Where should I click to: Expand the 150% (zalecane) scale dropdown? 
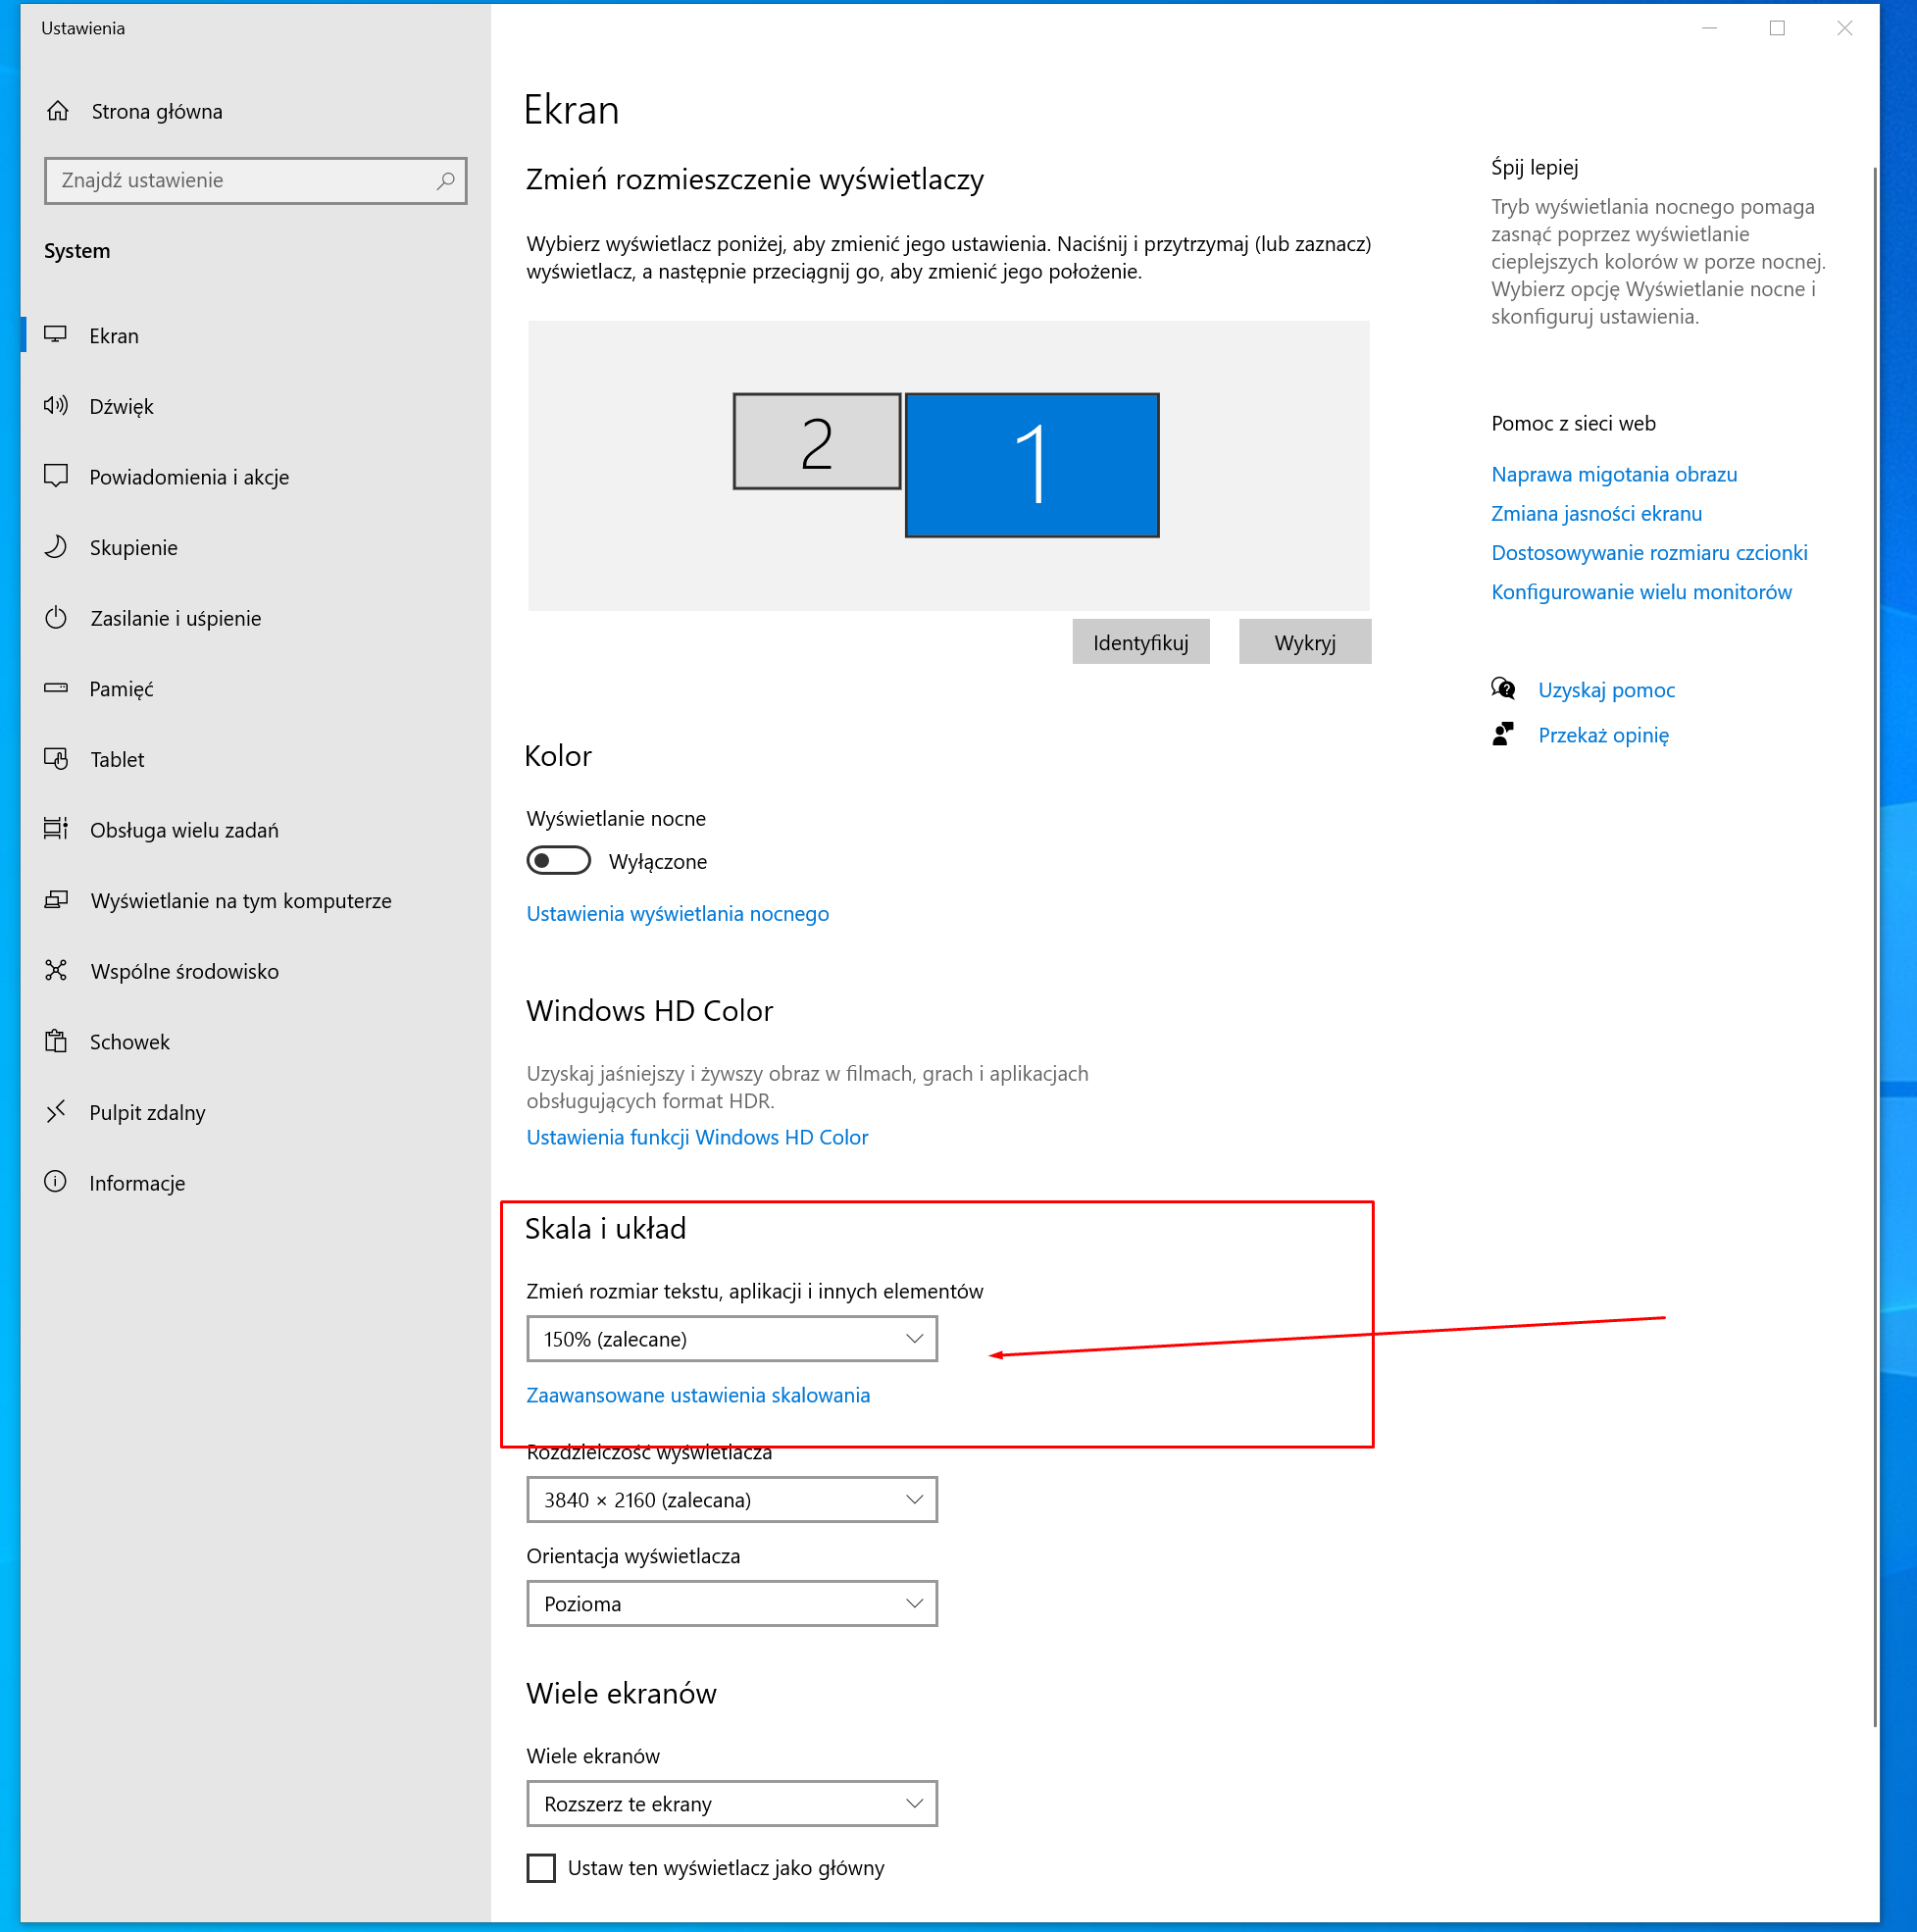731,1339
